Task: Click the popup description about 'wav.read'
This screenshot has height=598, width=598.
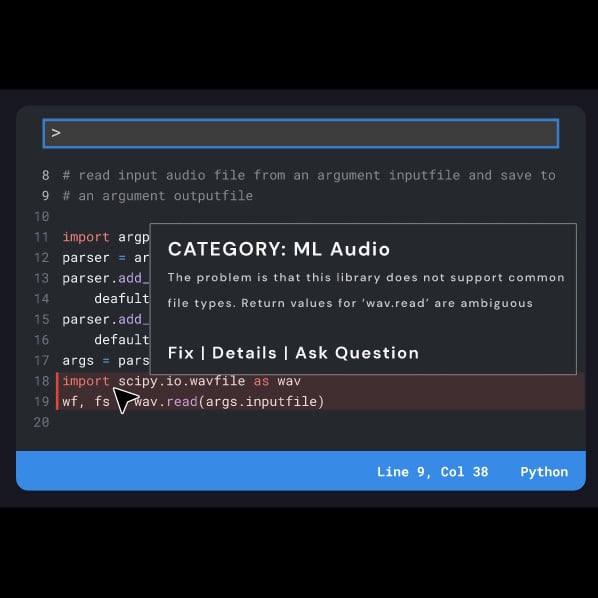Action: [350, 303]
